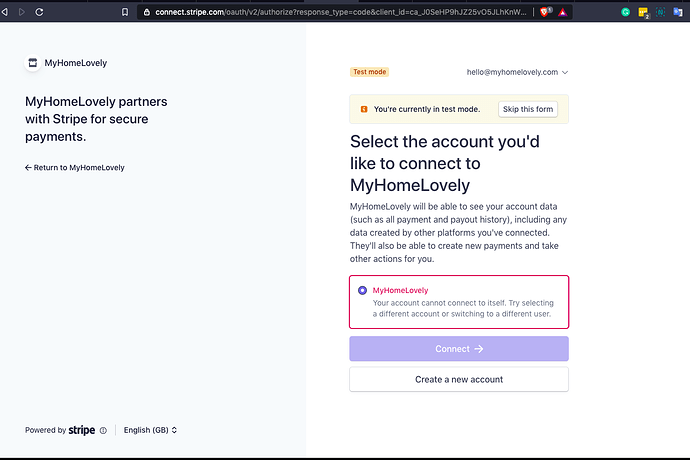
Task: Click the Test mode badge
Action: [370, 72]
